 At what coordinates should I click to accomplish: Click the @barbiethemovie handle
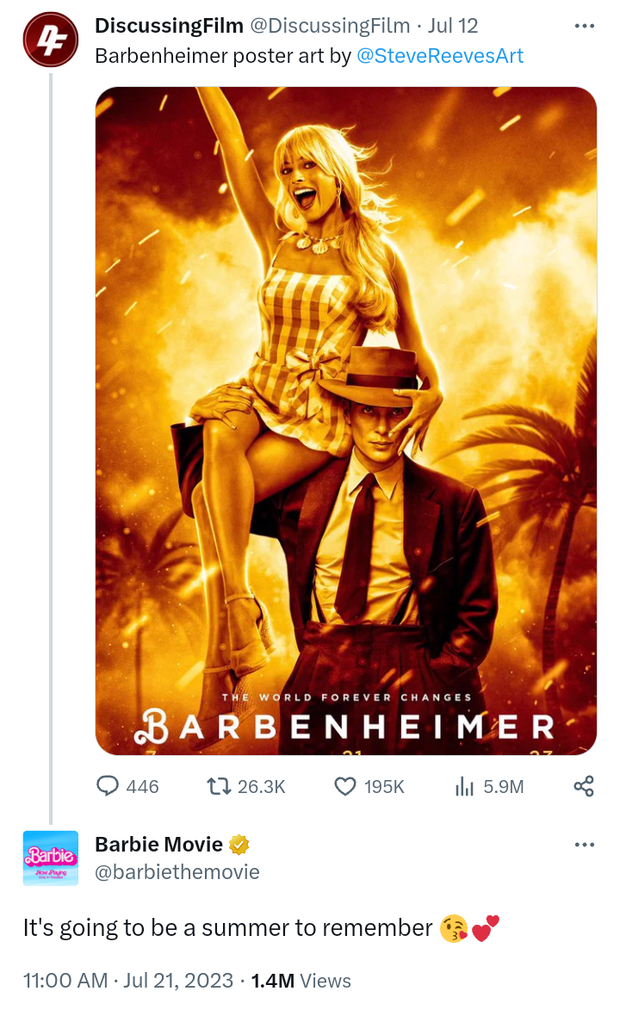177,872
